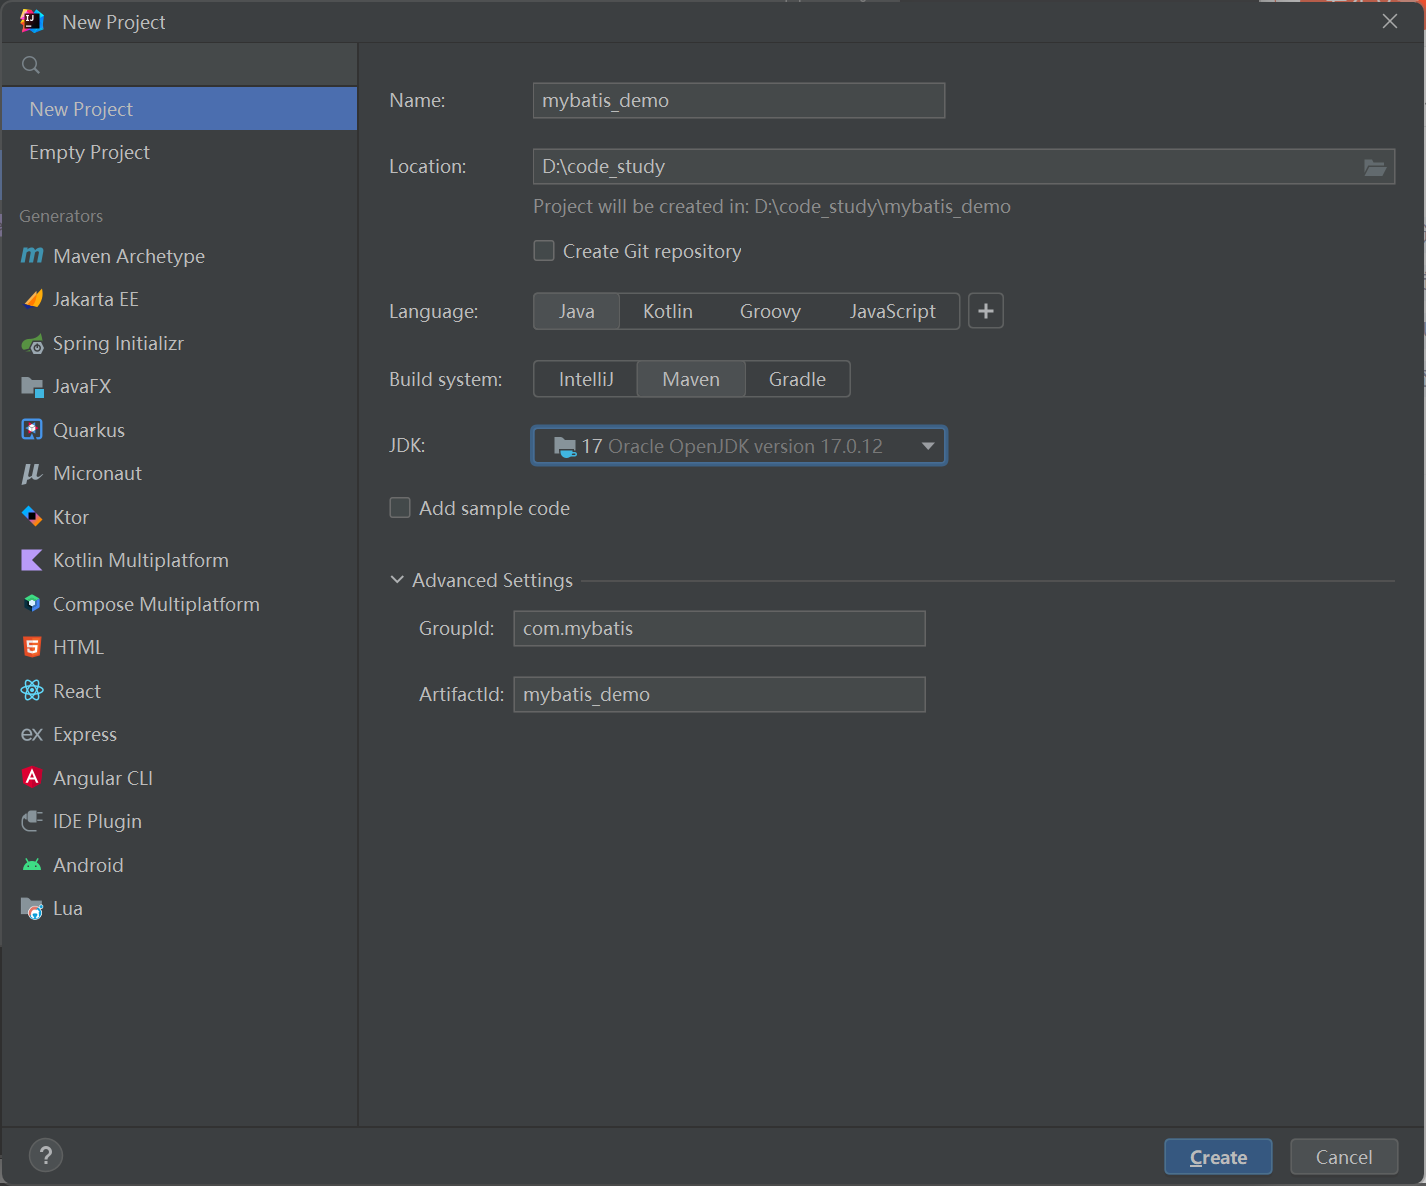Open Kotlin Multiplatform generator entry
Image resolution: width=1426 pixels, height=1186 pixels.
click(x=179, y=560)
